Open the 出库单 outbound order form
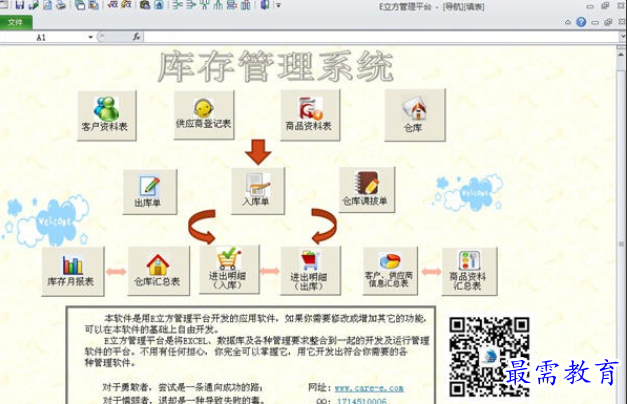The width and height of the screenshot is (627, 404). click(x=150, y=192)
